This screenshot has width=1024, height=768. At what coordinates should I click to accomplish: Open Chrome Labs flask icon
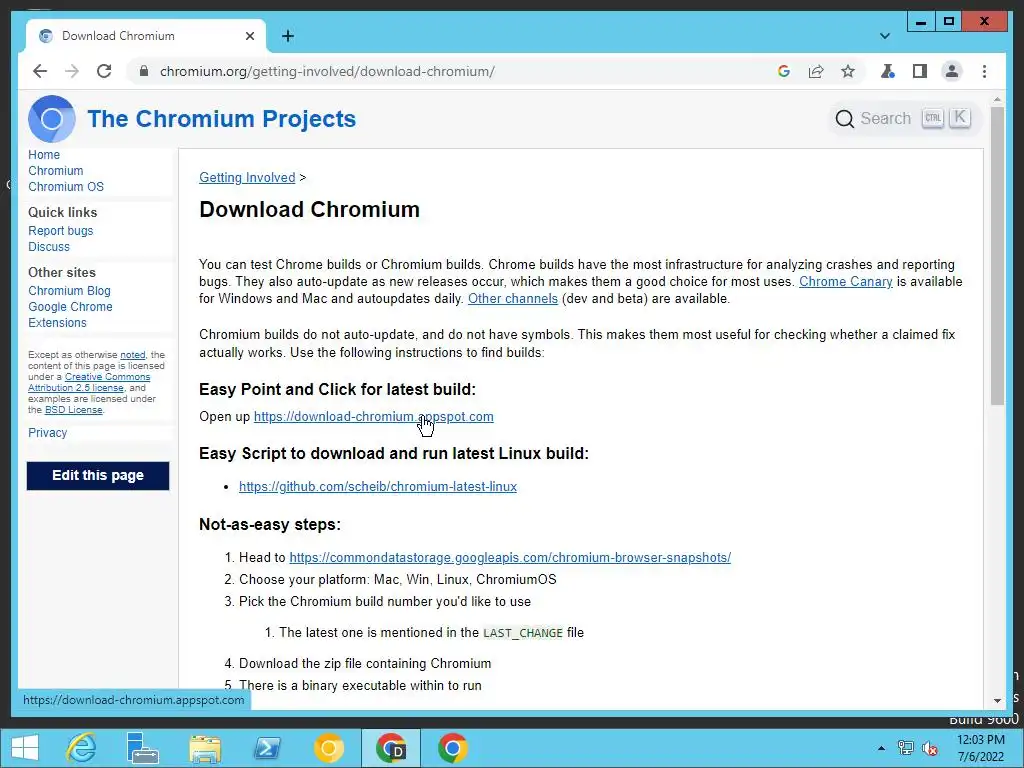(x=888, y=71)
